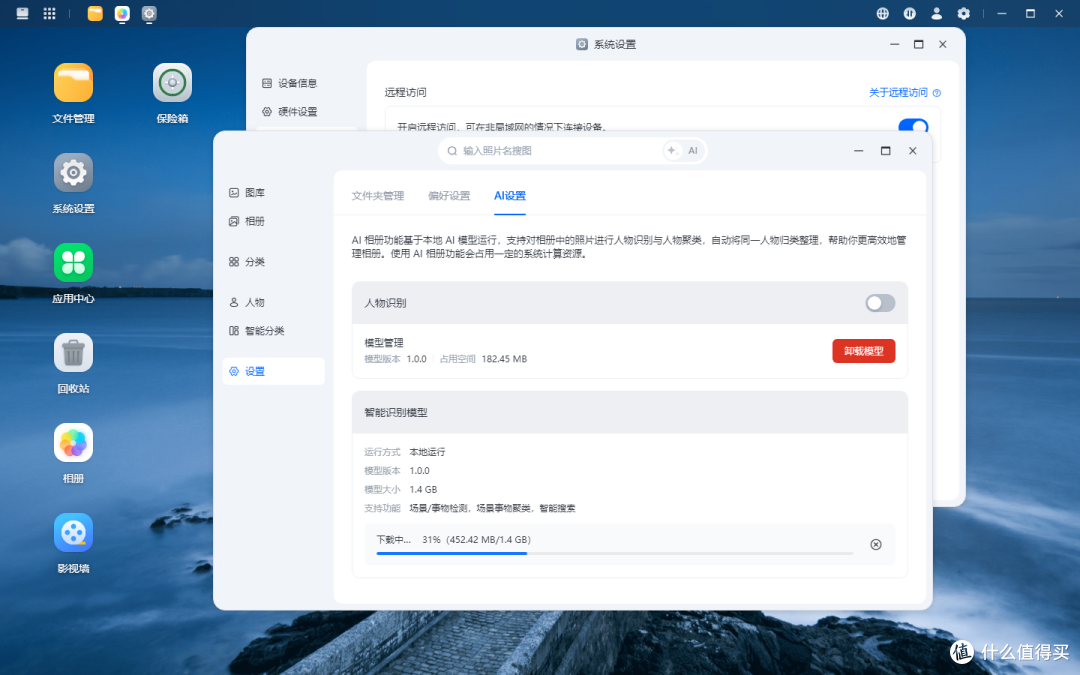
Task: Click the 本地运行 run mode value
Action: point(427,452)
